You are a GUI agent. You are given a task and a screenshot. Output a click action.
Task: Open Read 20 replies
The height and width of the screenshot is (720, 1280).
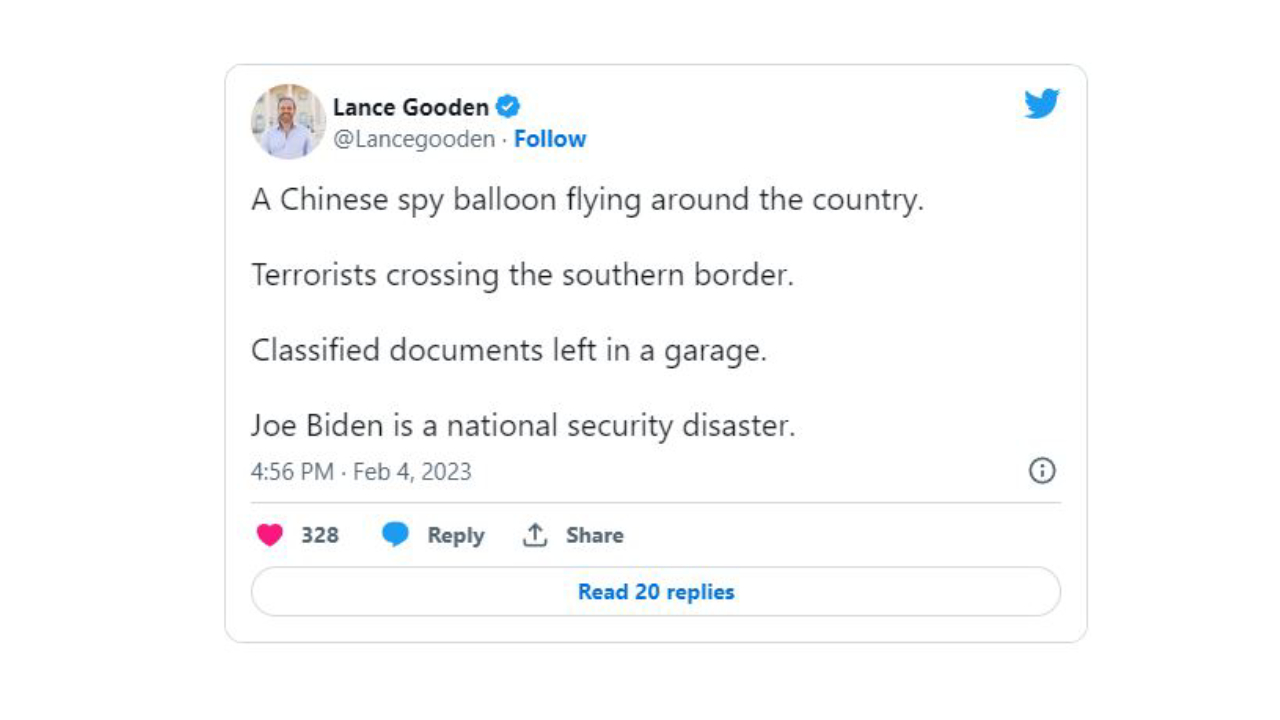pos(656,592)
